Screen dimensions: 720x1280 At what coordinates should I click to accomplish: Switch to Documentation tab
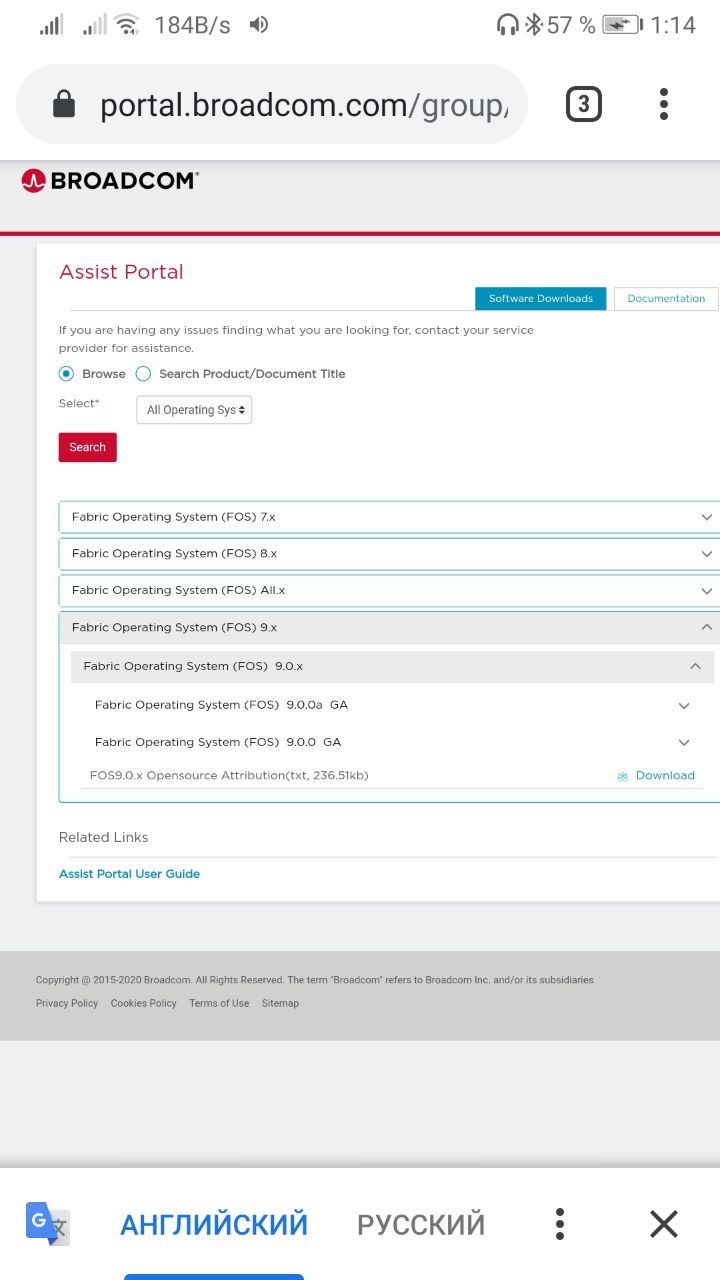click(x=666, y=298)
